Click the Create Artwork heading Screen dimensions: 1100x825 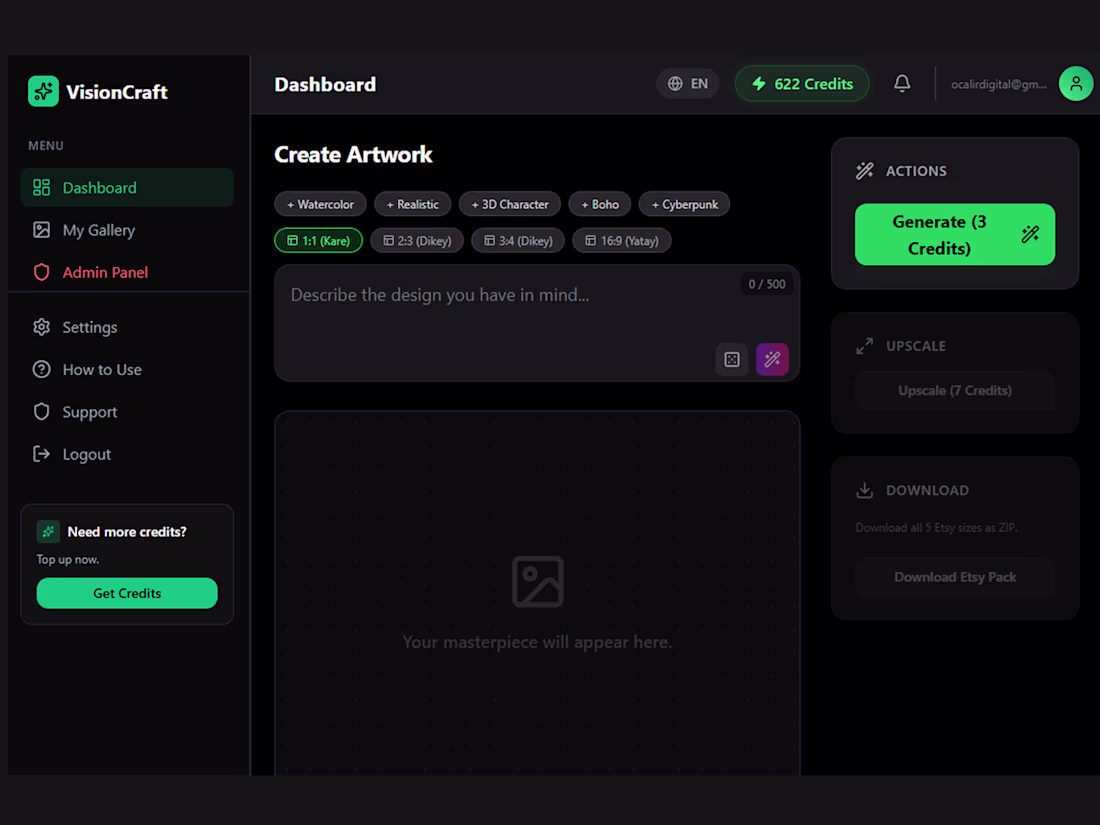353,154
